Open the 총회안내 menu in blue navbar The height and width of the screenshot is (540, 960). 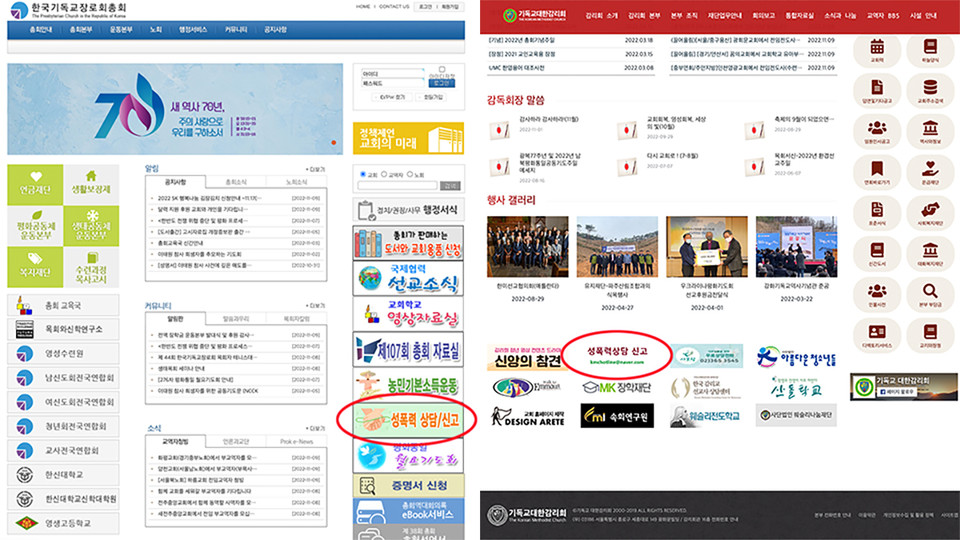tap(40, 29)
